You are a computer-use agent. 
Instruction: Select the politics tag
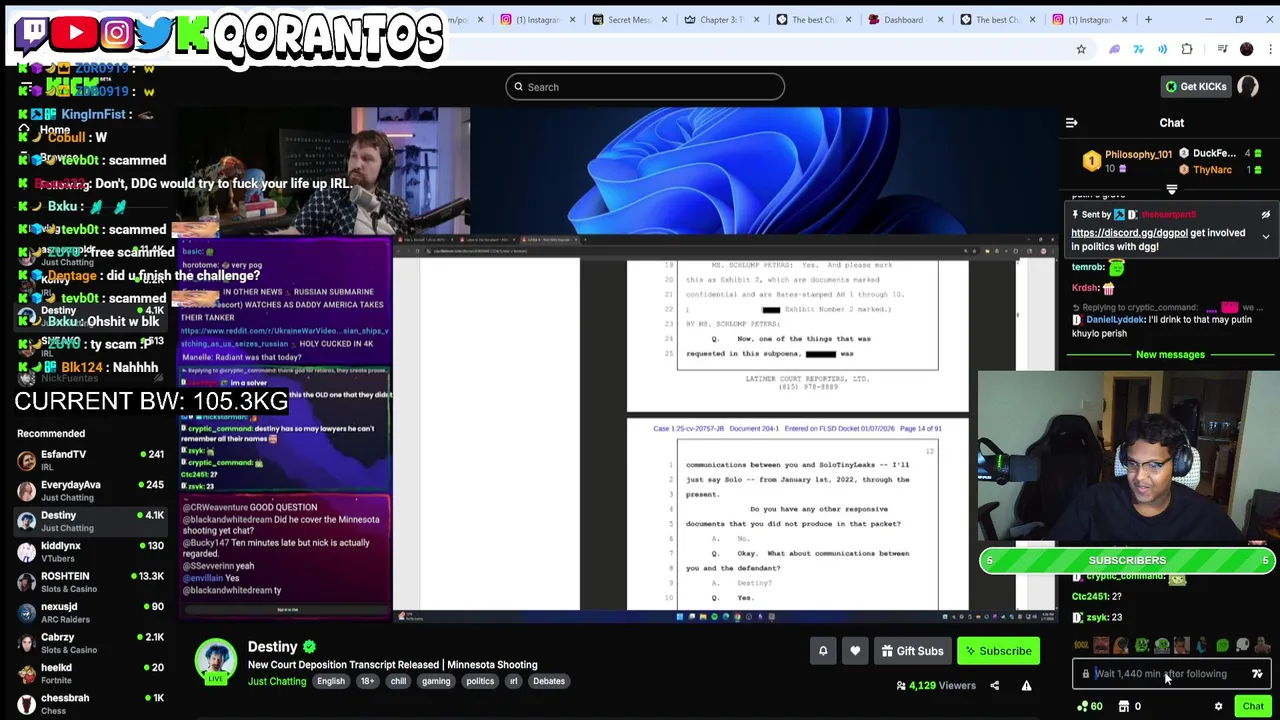(480, 681)
